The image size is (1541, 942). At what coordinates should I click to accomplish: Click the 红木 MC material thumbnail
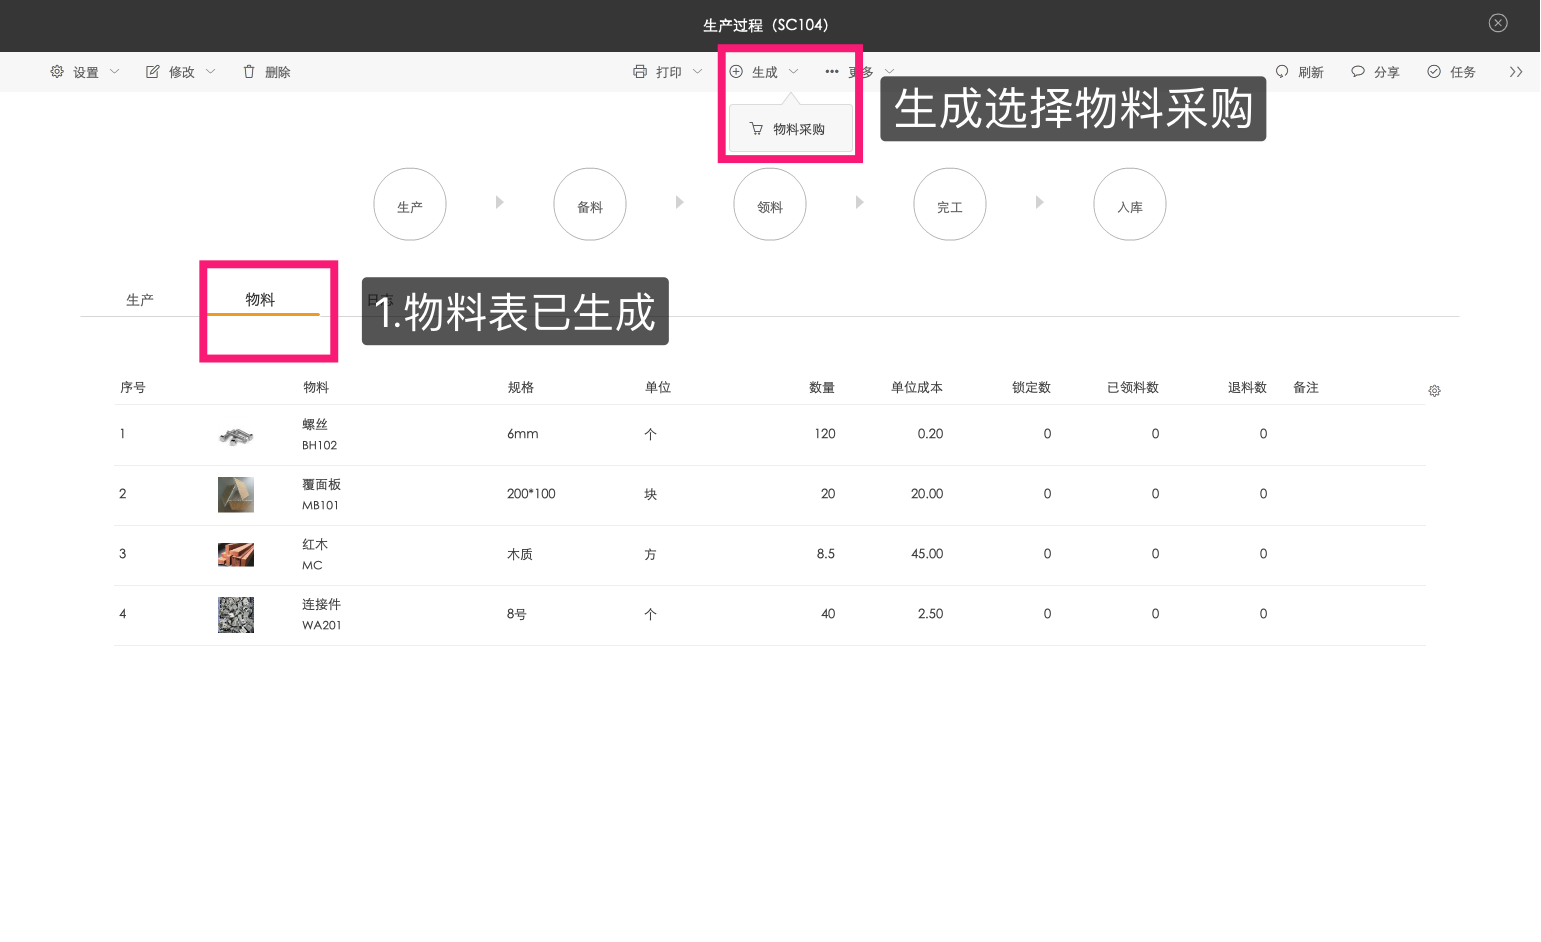coord(235,554)
